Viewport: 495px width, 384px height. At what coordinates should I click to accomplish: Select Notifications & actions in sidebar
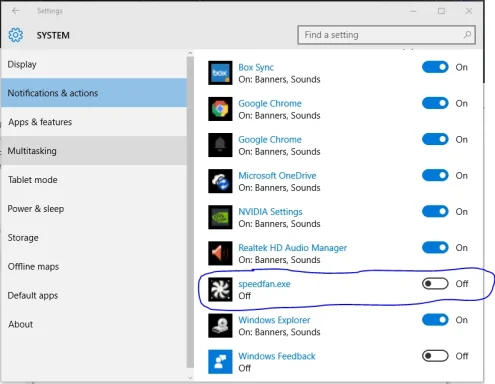point(94,93)
